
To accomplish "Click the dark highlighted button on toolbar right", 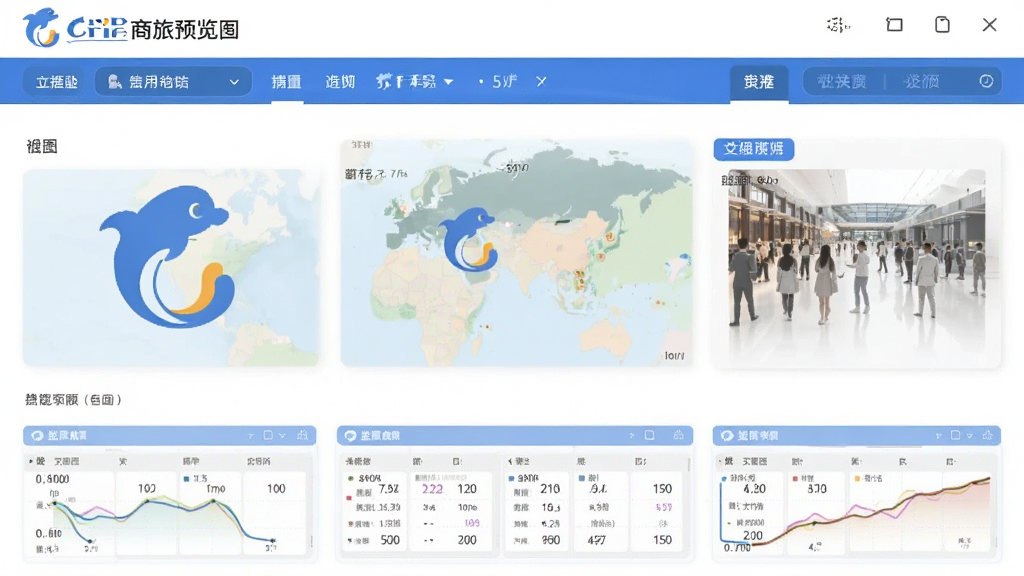I will [759, 82].
